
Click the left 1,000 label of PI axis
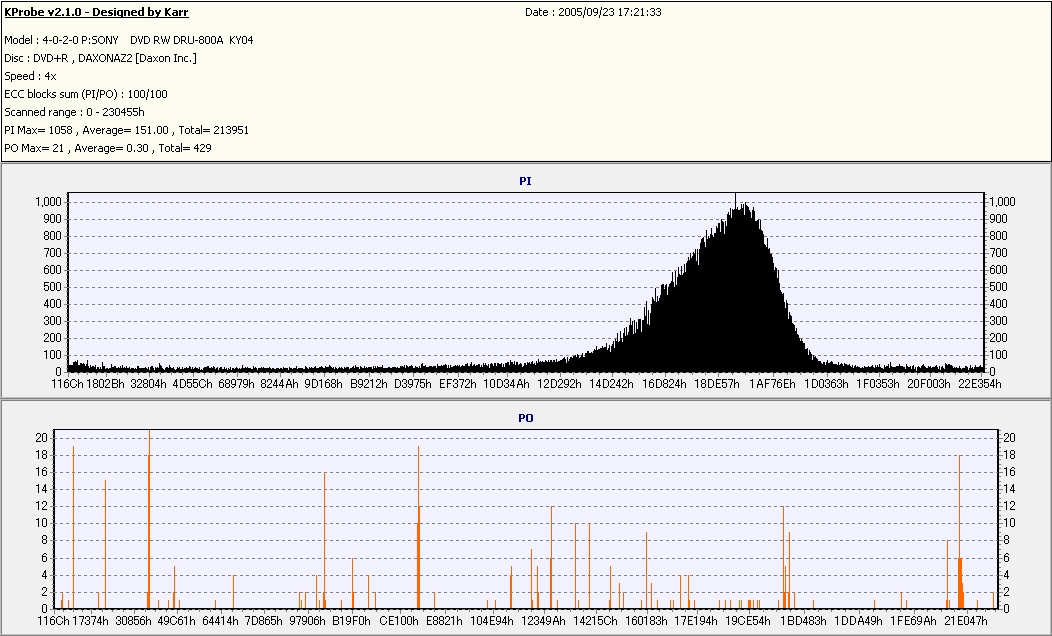pyautogui.click(x=48, y=202)
